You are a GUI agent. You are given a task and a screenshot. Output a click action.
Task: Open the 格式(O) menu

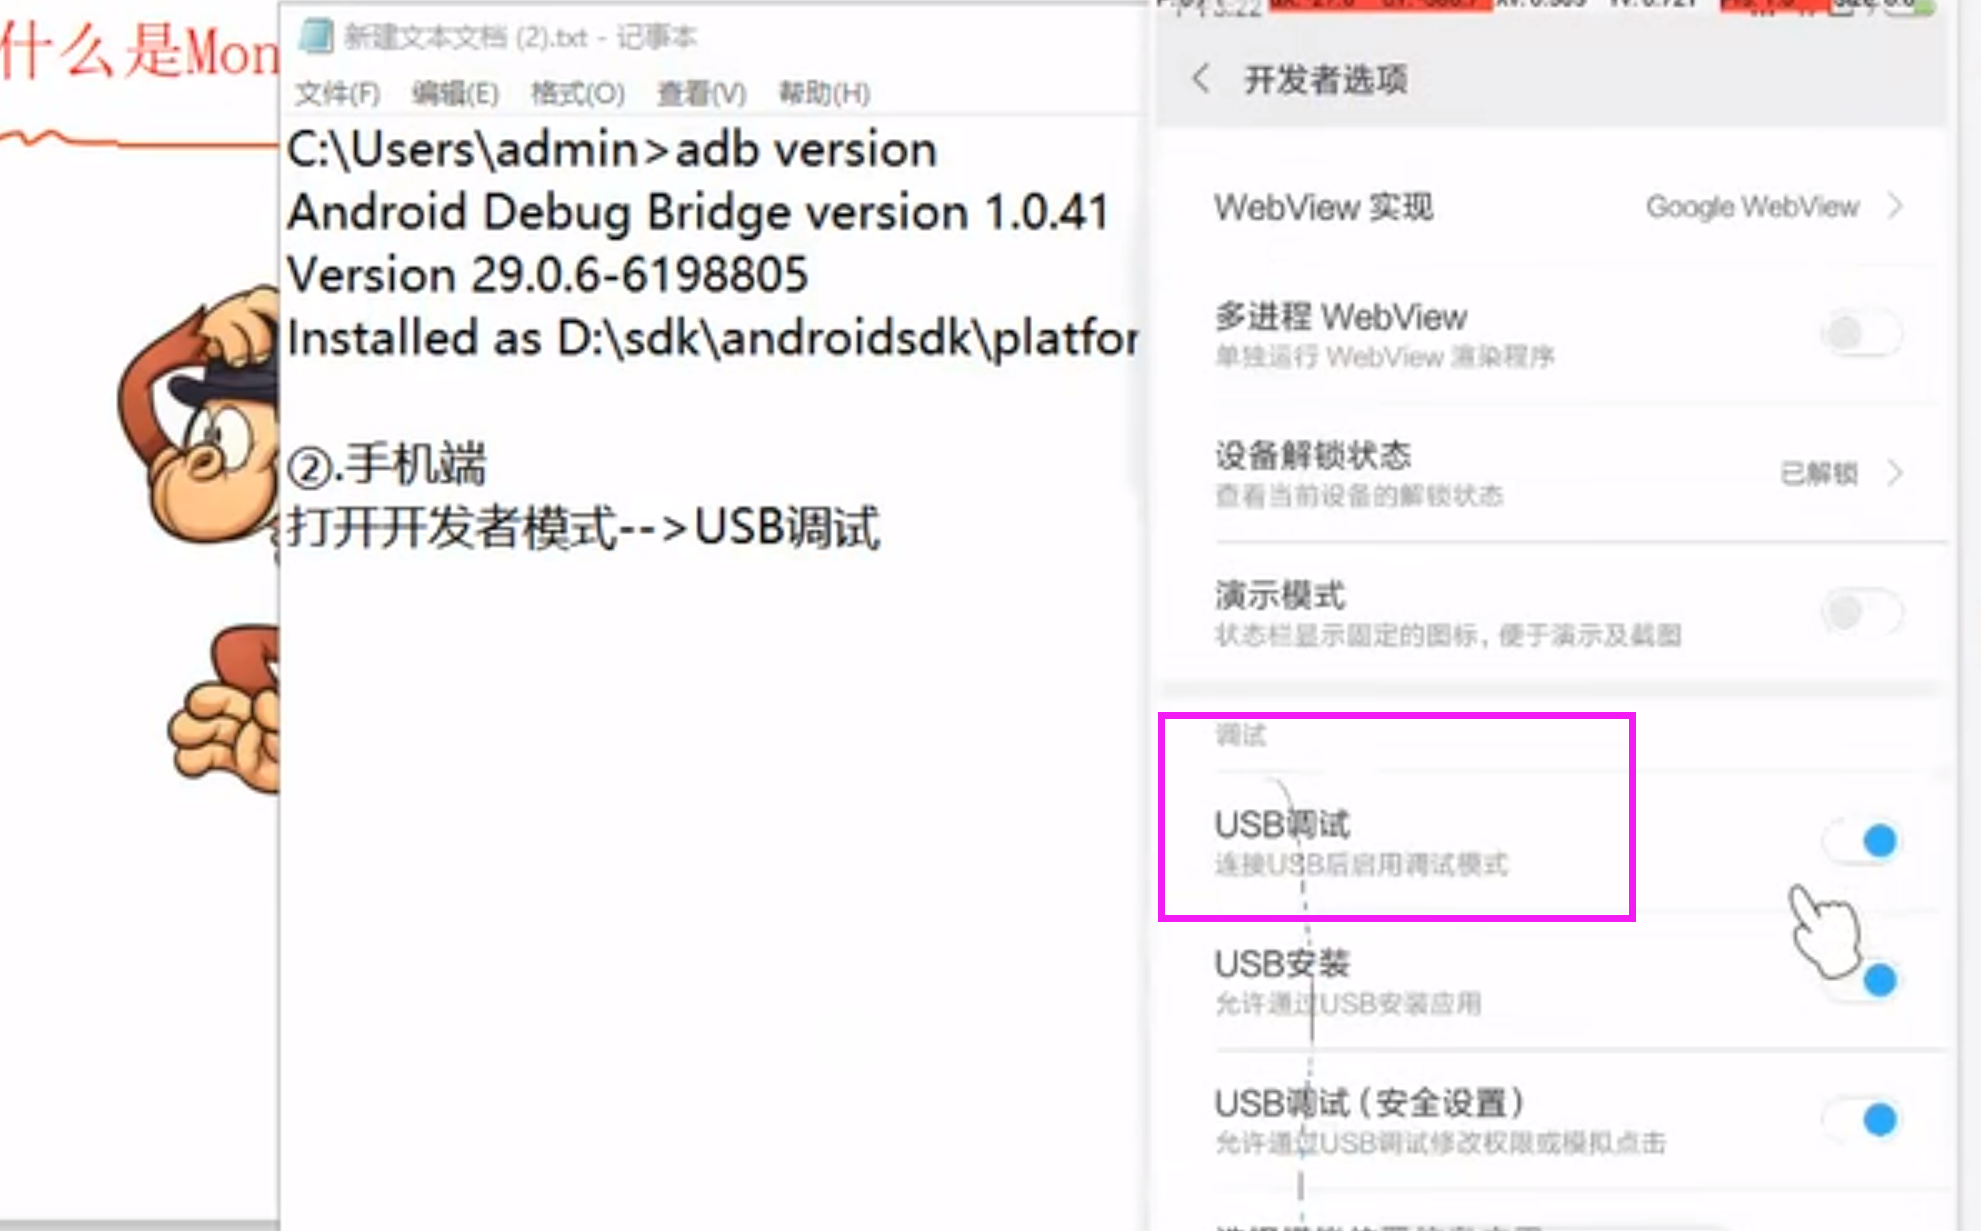577,93
